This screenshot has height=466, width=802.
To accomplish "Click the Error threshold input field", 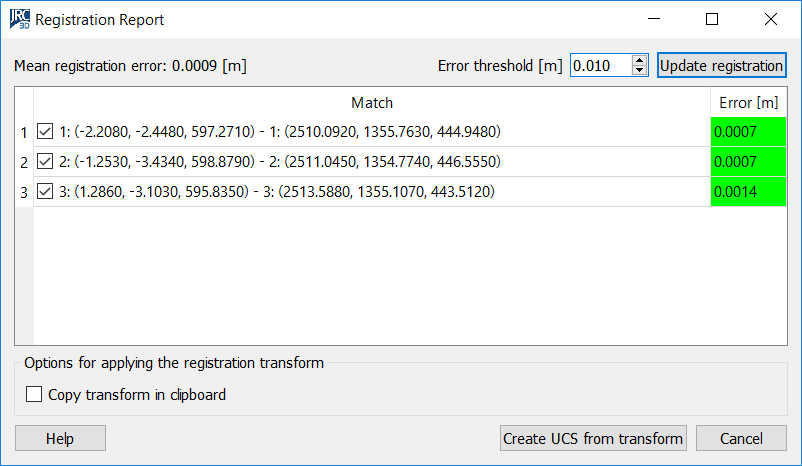I will [600, 66].
